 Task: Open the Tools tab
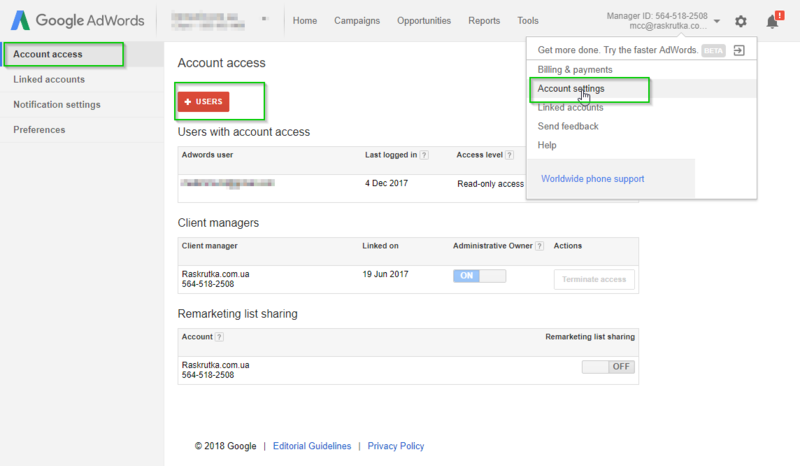pyautogui.click(x=528, y=21)
